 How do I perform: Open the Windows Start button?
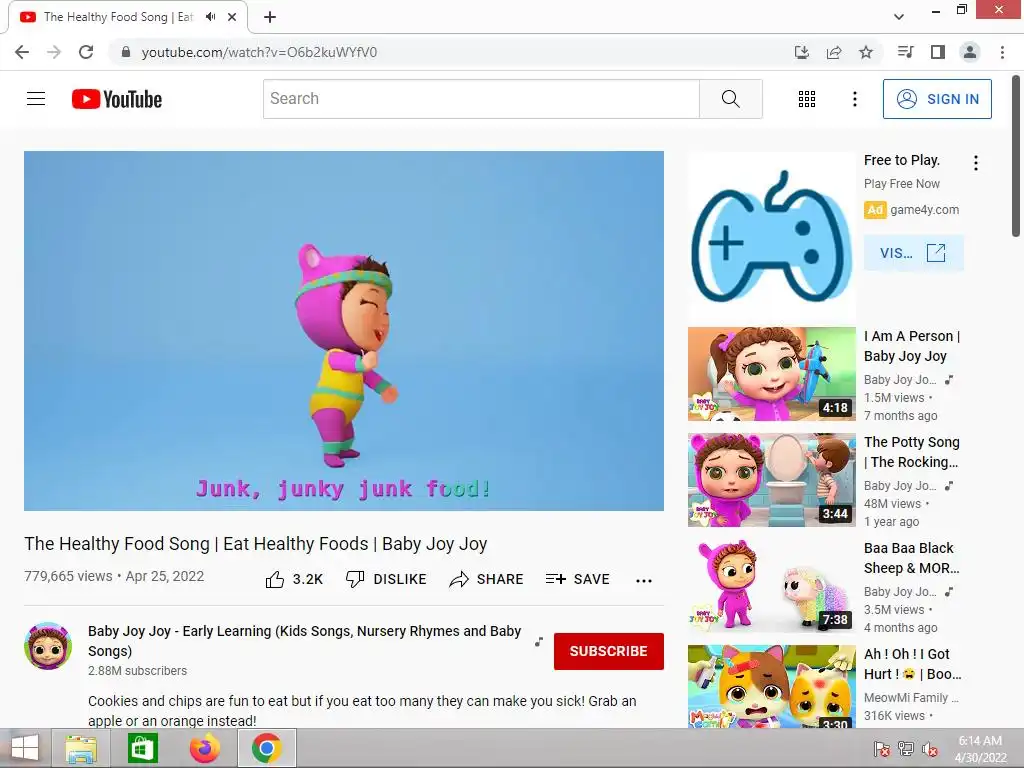[x=24, y=748]
